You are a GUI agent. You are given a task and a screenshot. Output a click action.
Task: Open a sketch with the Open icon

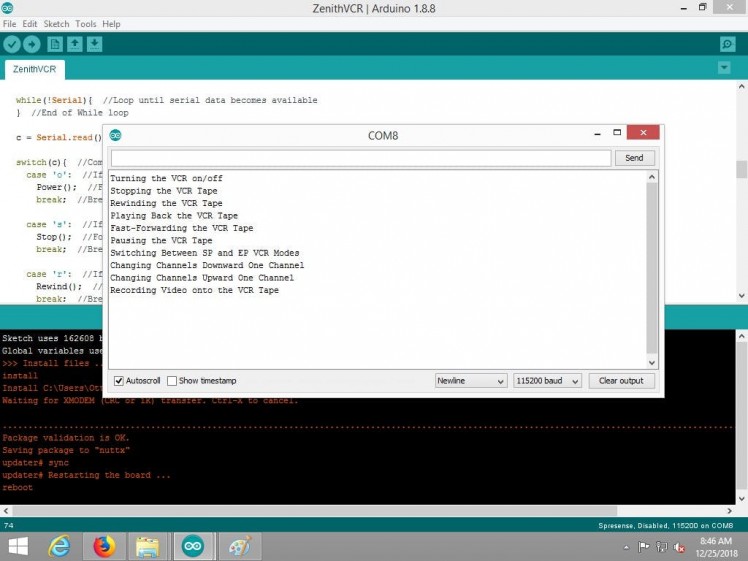pyautogui.click(x=74, y=45)
